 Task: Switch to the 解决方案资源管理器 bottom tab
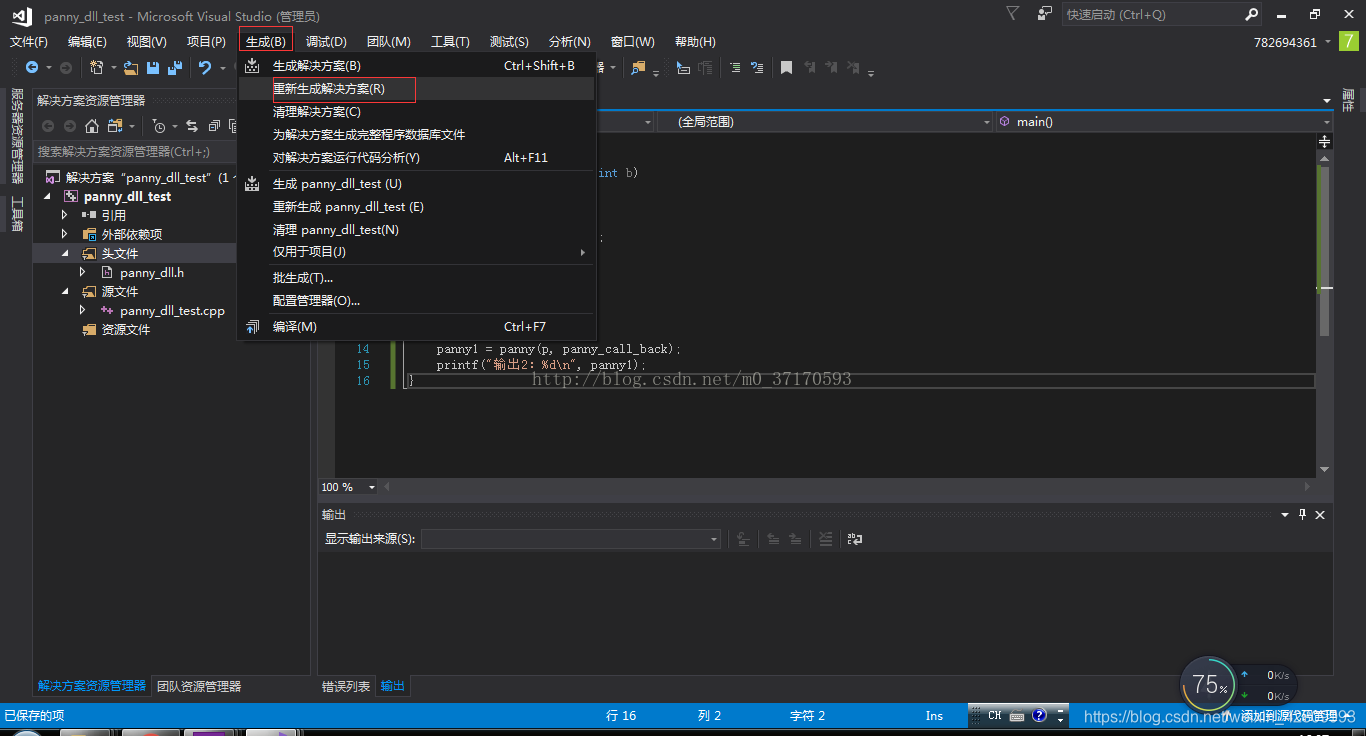tap(92, 687)
